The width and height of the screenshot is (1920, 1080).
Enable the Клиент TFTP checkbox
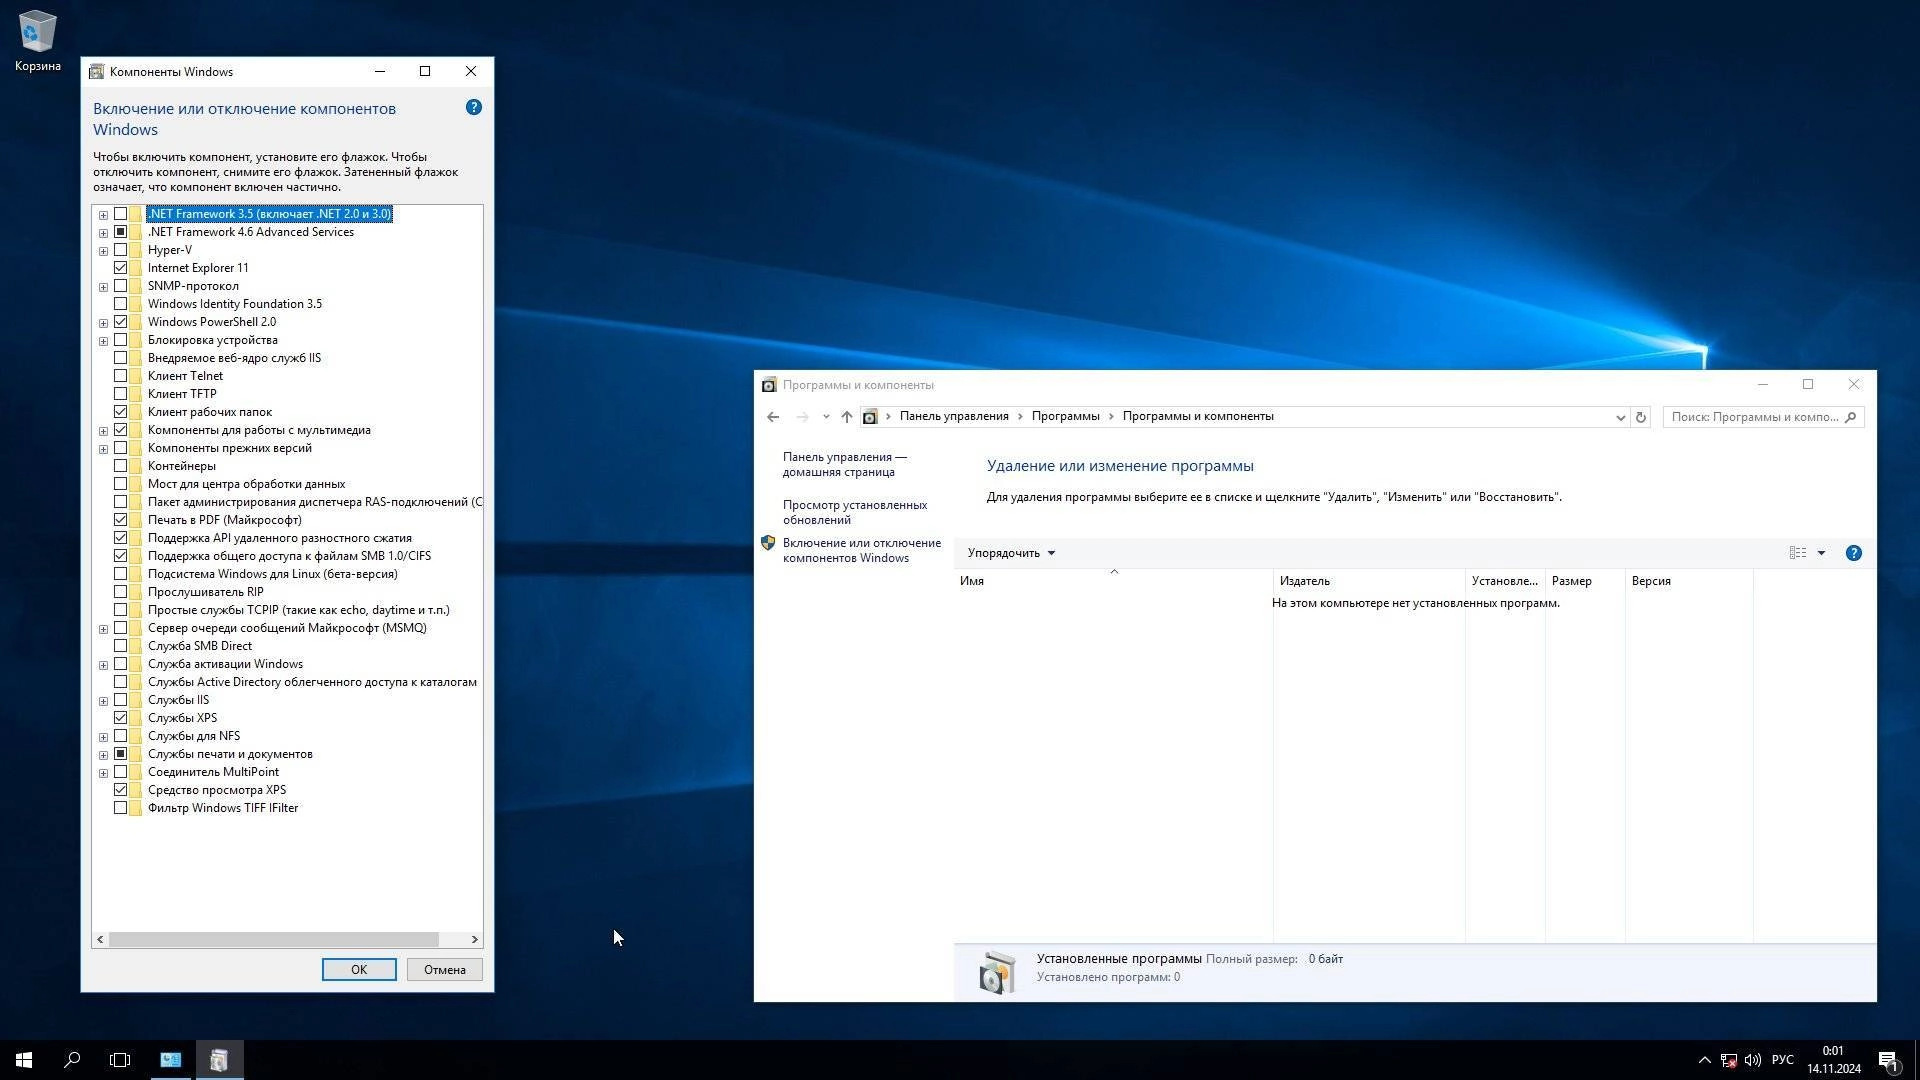[120, 394]
